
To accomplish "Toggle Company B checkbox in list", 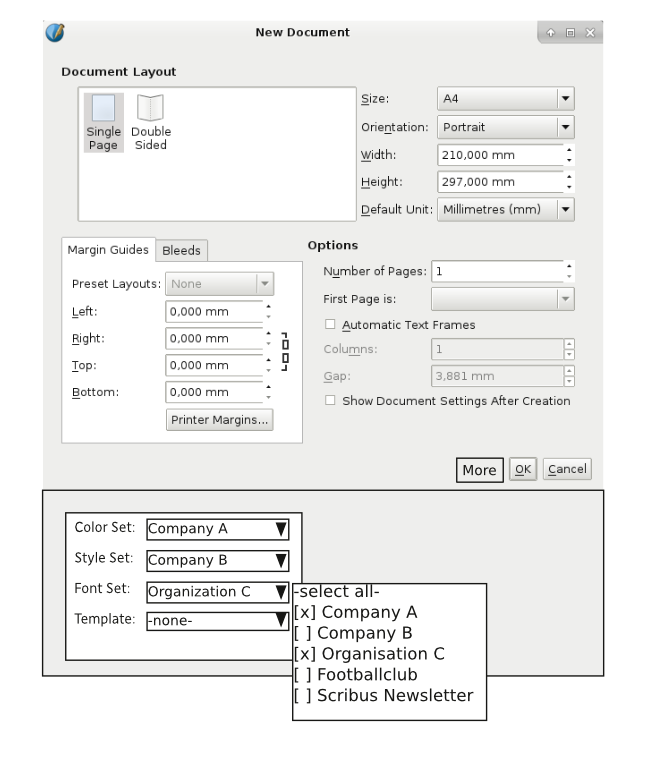I will (x=303, y=633).
